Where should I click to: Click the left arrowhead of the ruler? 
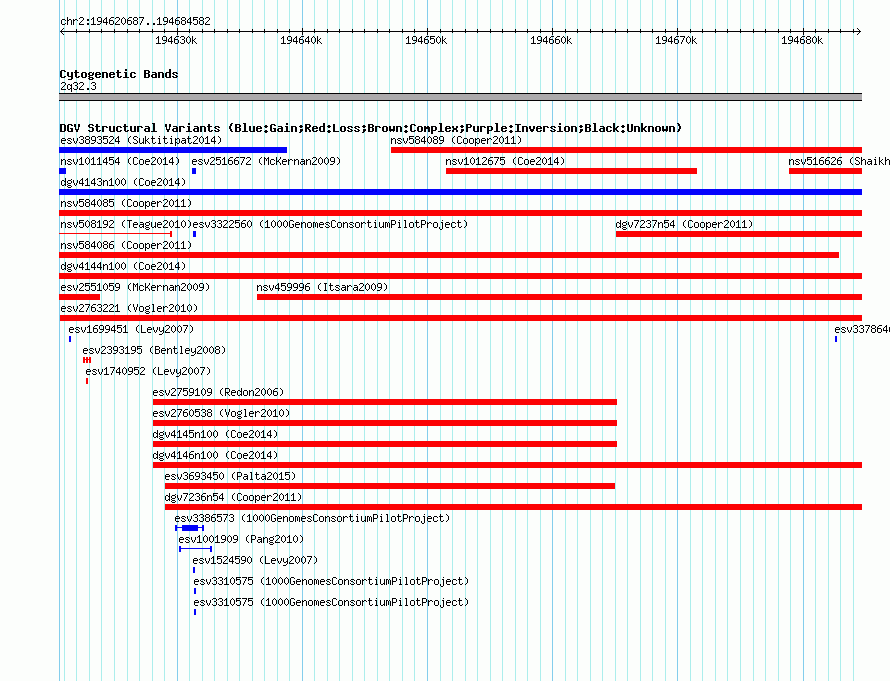(62, 31)
